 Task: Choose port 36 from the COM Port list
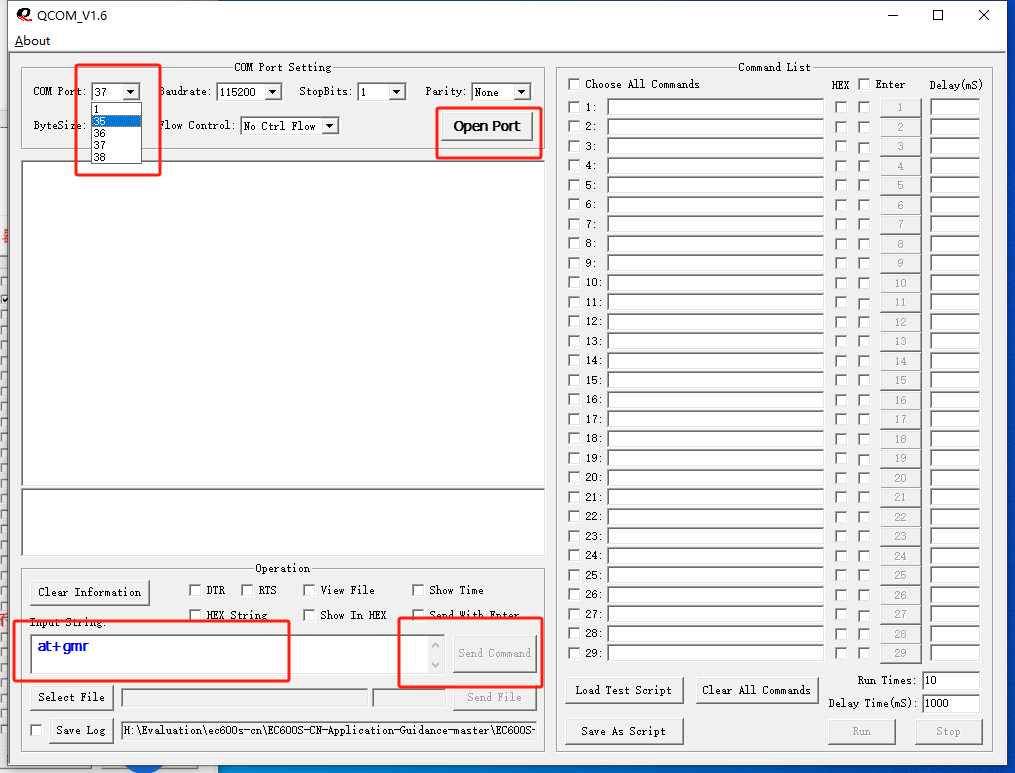(117, 133)
